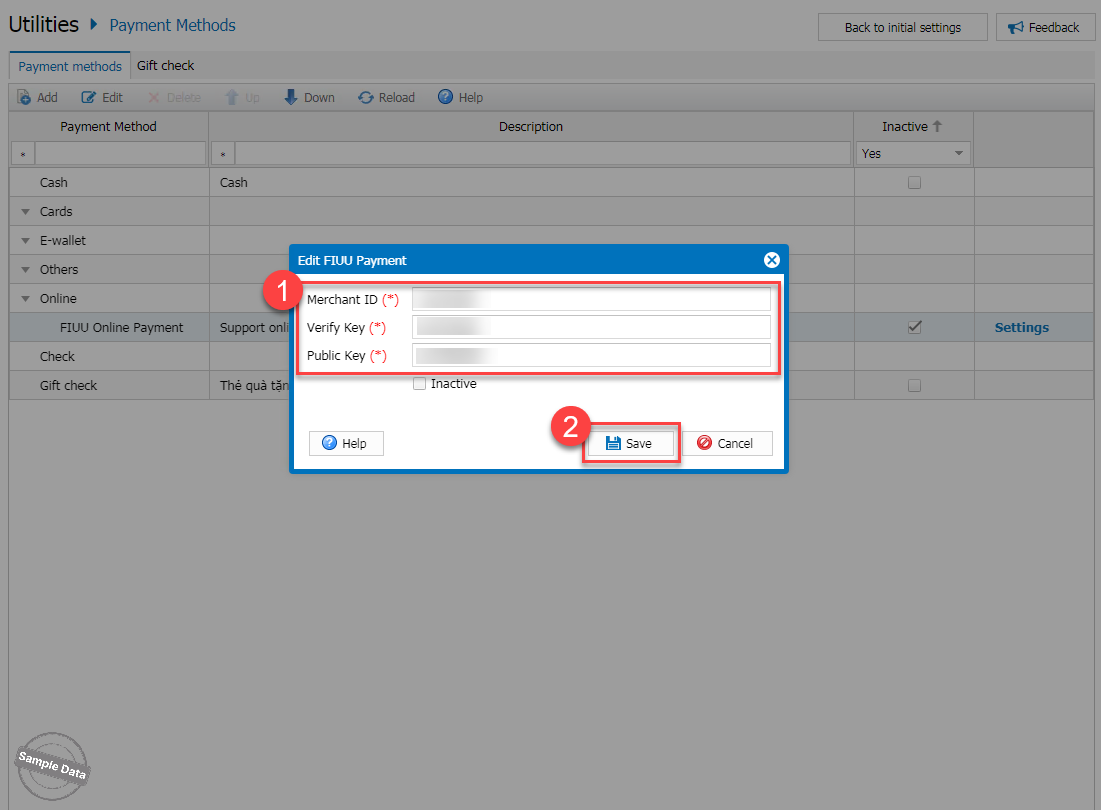Cancel the FIUU payment edit

click(727, 443)
